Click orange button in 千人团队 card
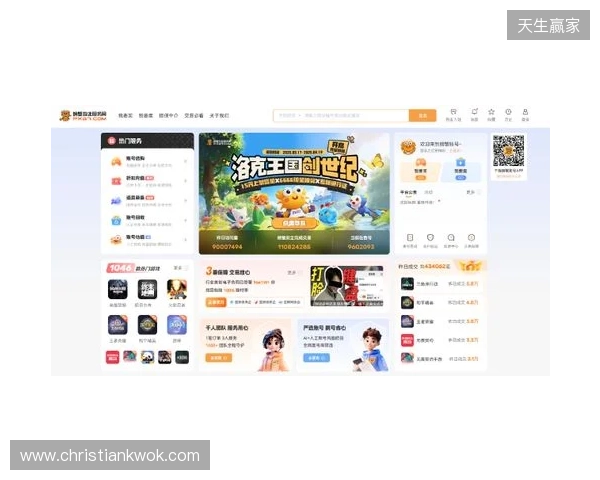This screenshot has width=600, height=480. 218,358
